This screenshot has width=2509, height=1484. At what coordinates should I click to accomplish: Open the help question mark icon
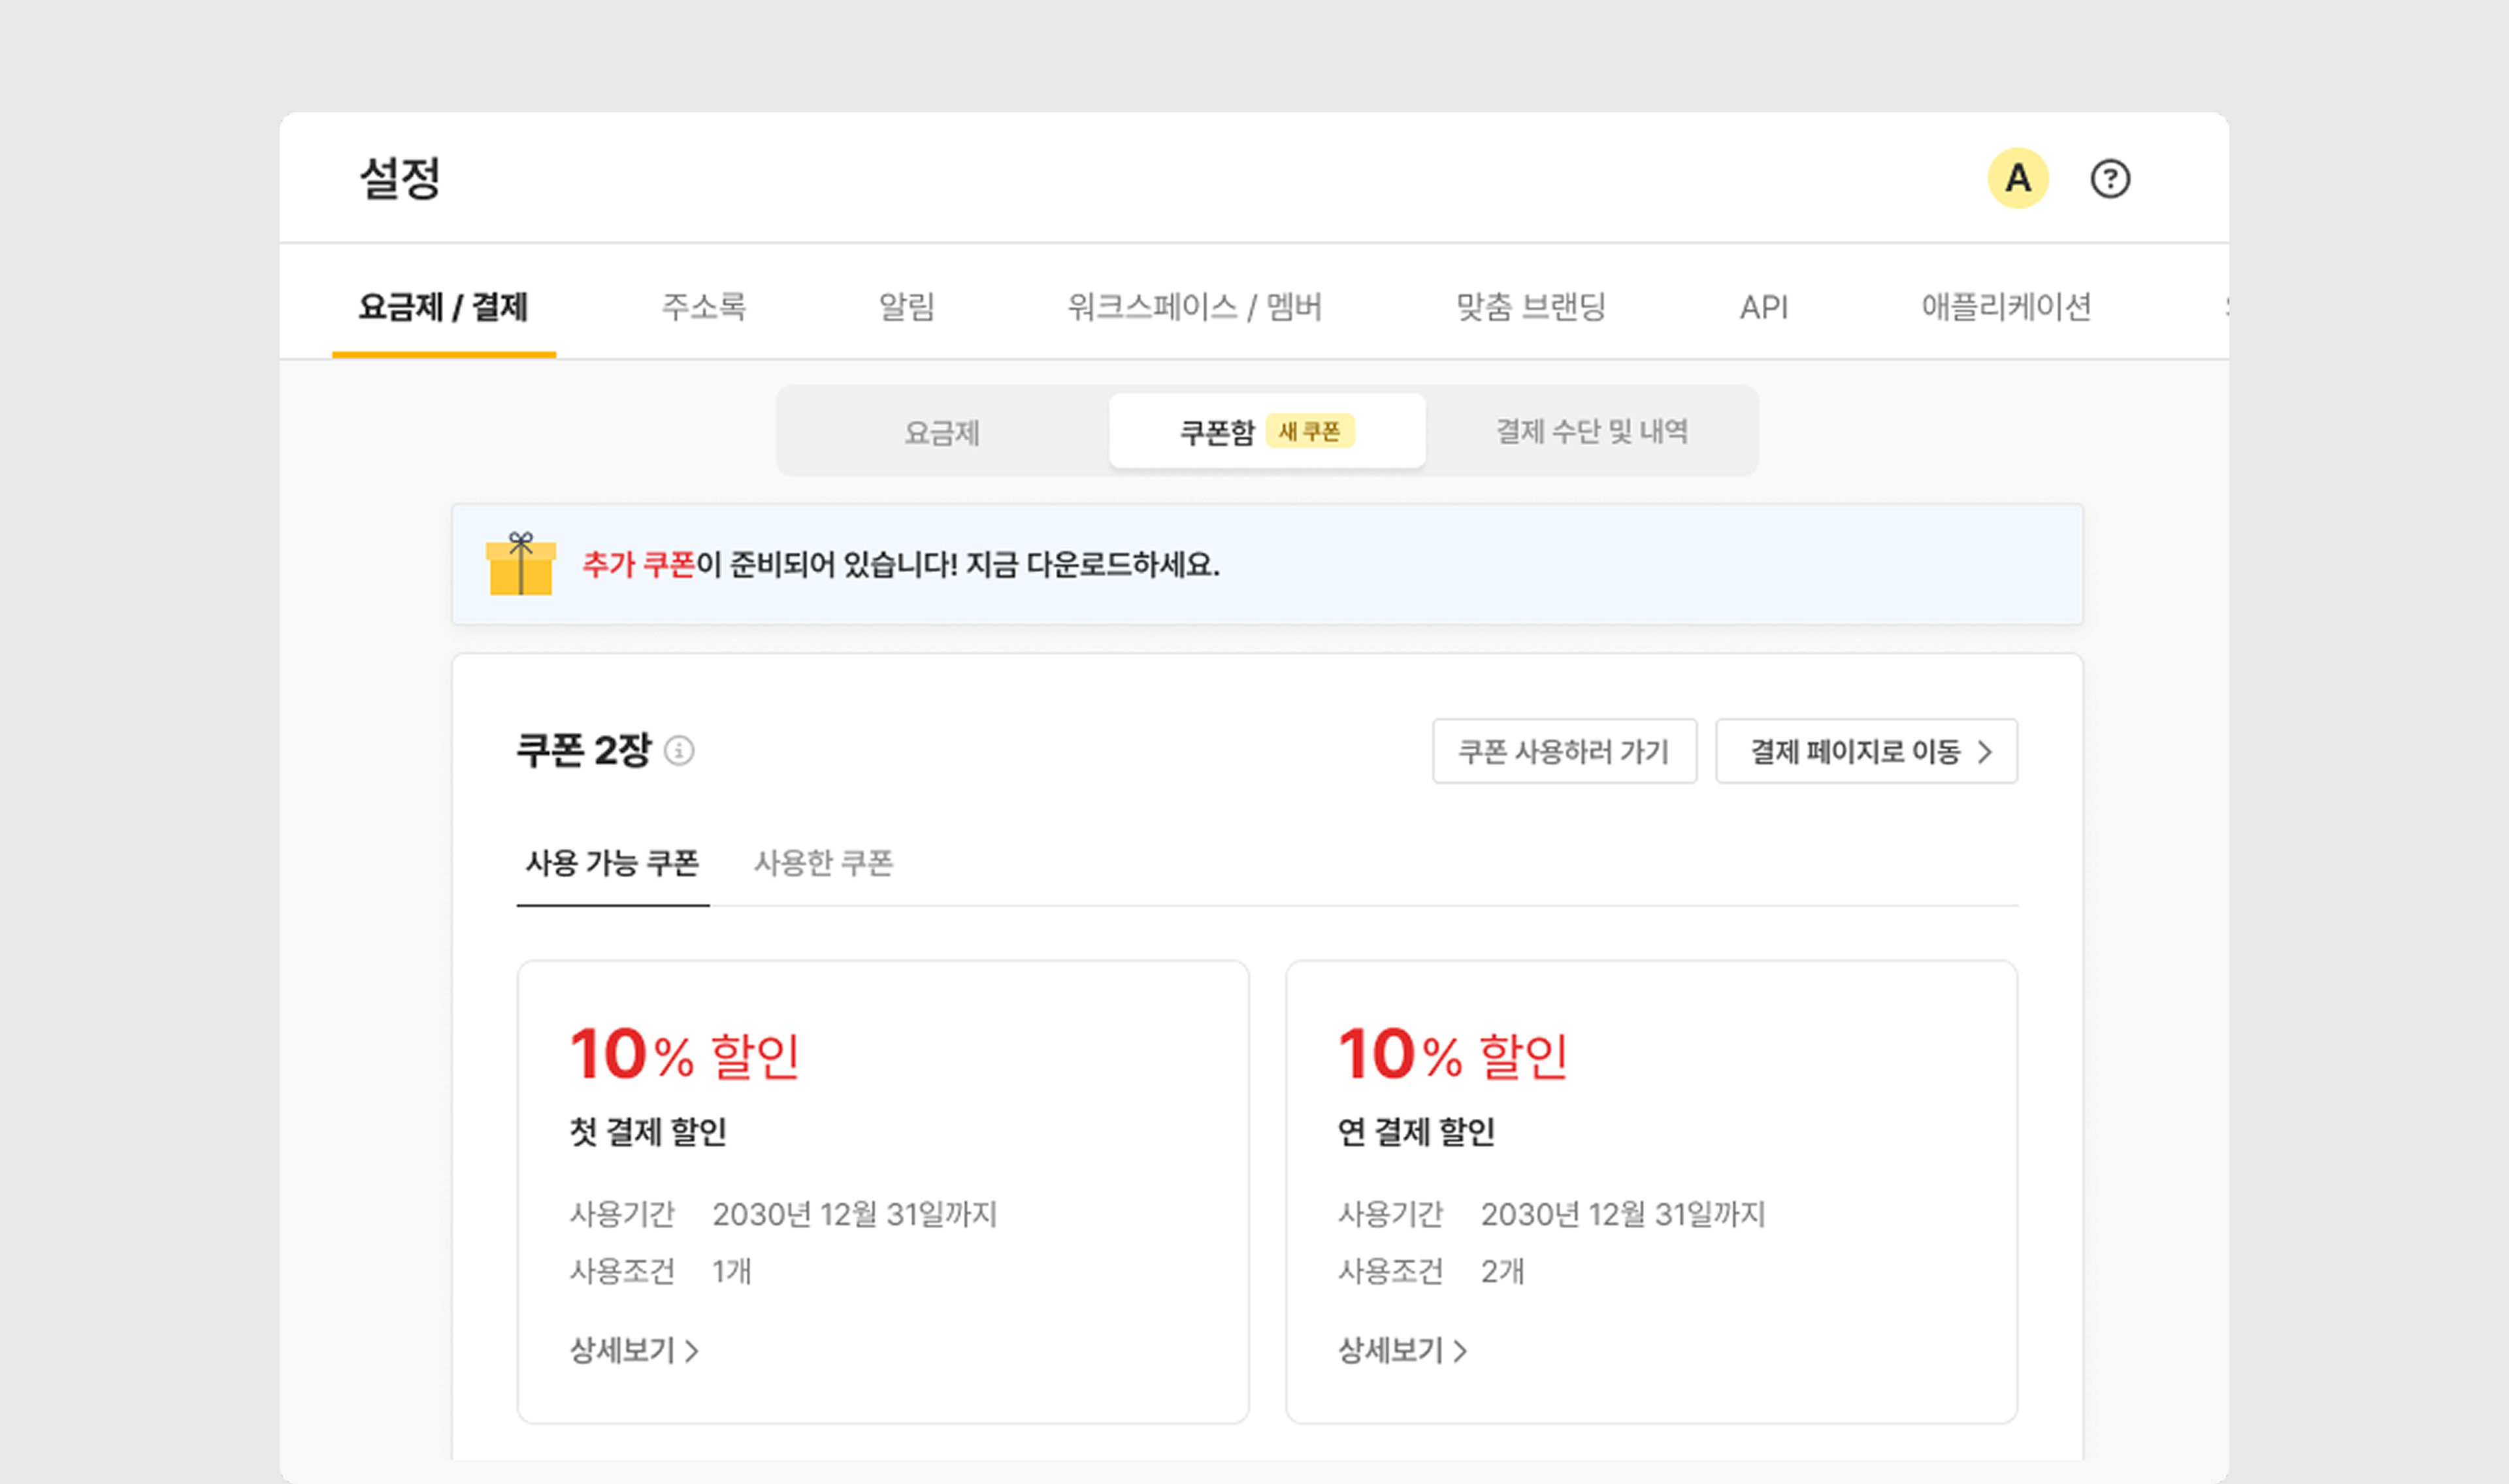pyautogui.click(x=2109, y=179)
